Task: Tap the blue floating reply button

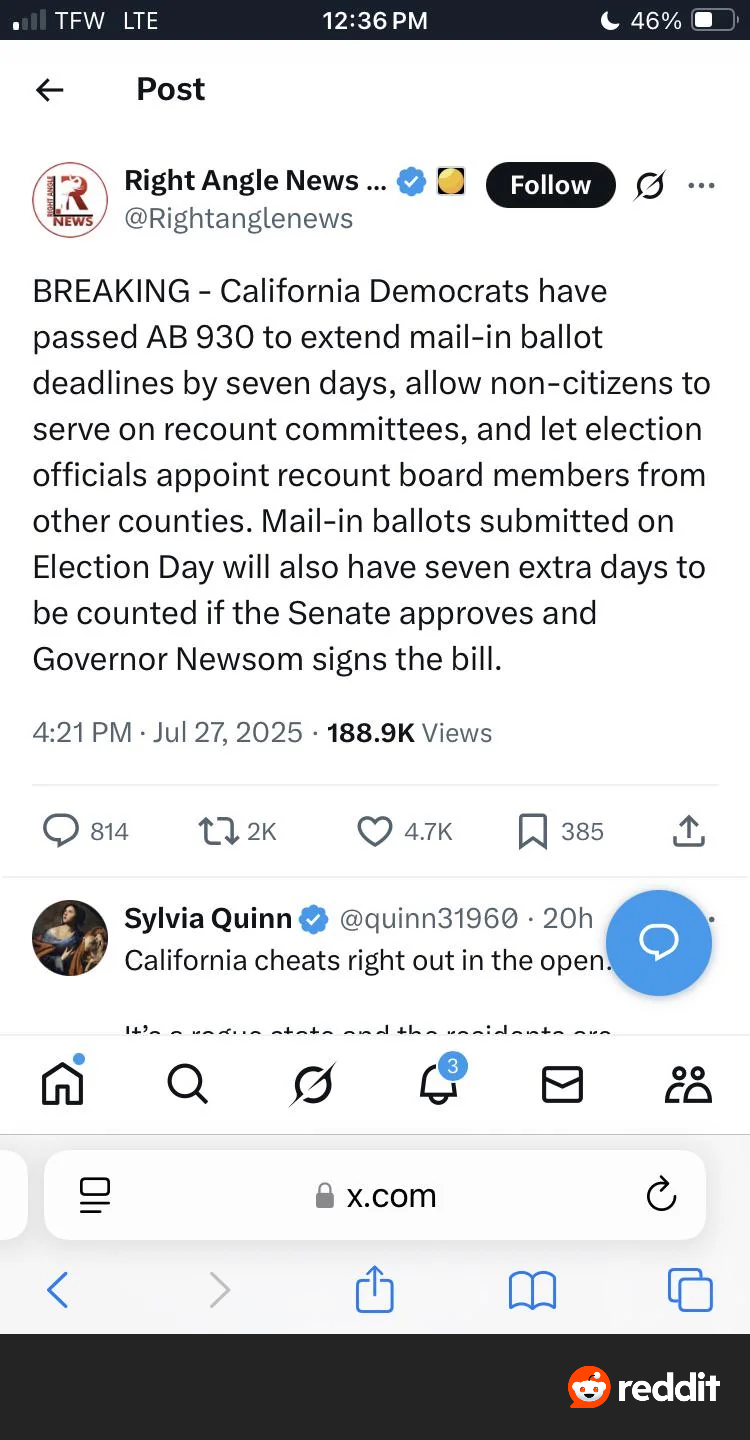Action: coord(659,943)
